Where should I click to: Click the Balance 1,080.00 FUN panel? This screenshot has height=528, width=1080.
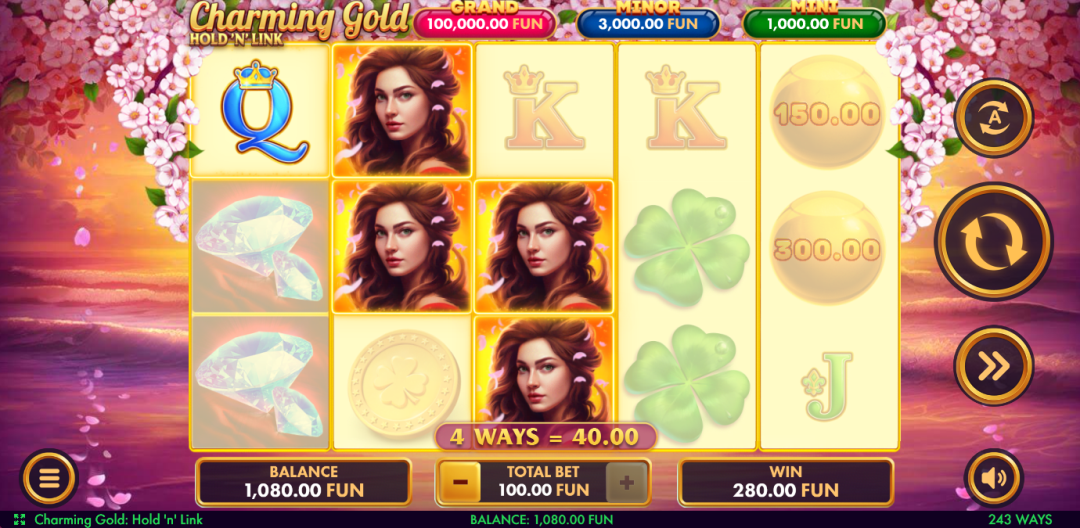[304, 482]
